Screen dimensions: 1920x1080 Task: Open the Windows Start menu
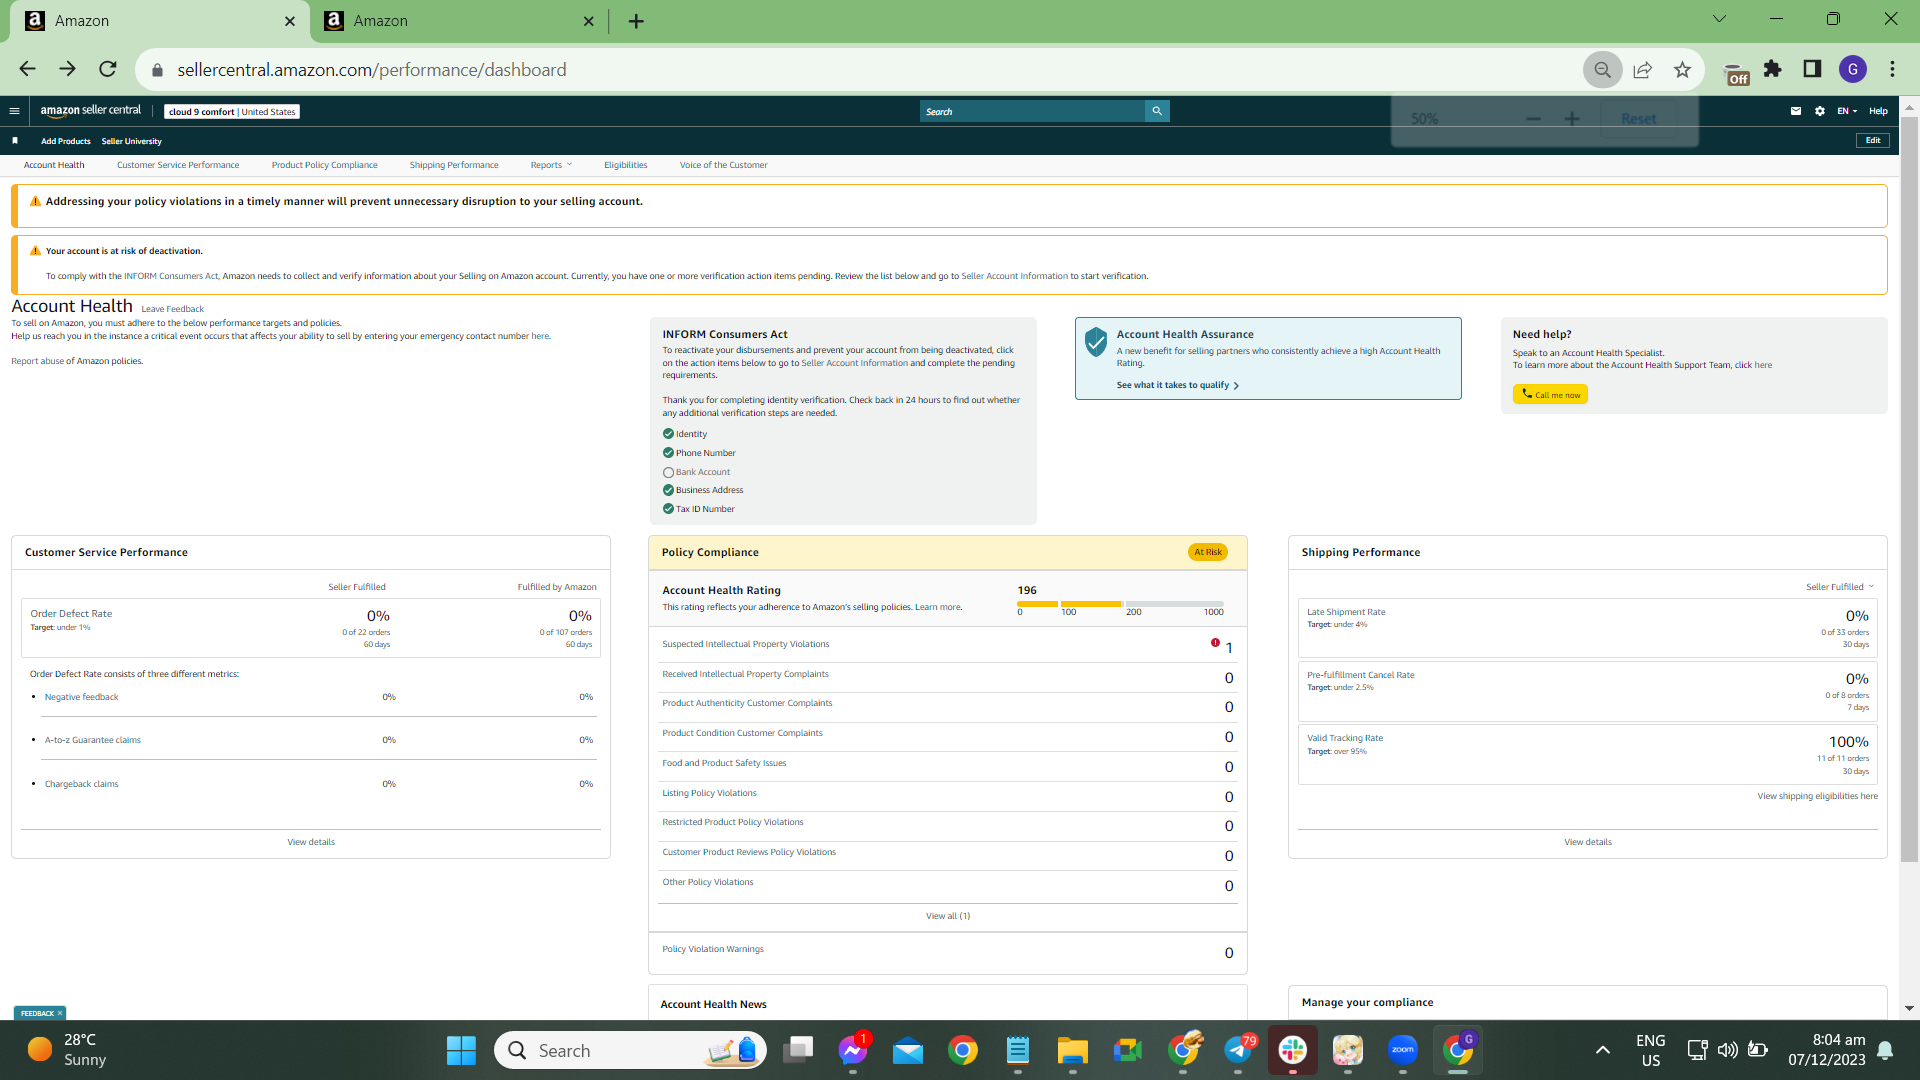click(x=461, y=1050)
